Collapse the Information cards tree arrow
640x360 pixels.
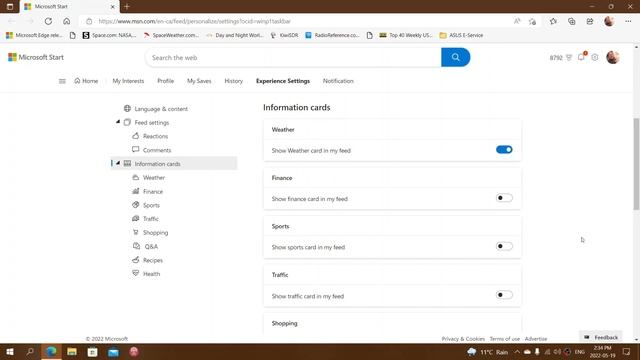[x=118, y=163]
